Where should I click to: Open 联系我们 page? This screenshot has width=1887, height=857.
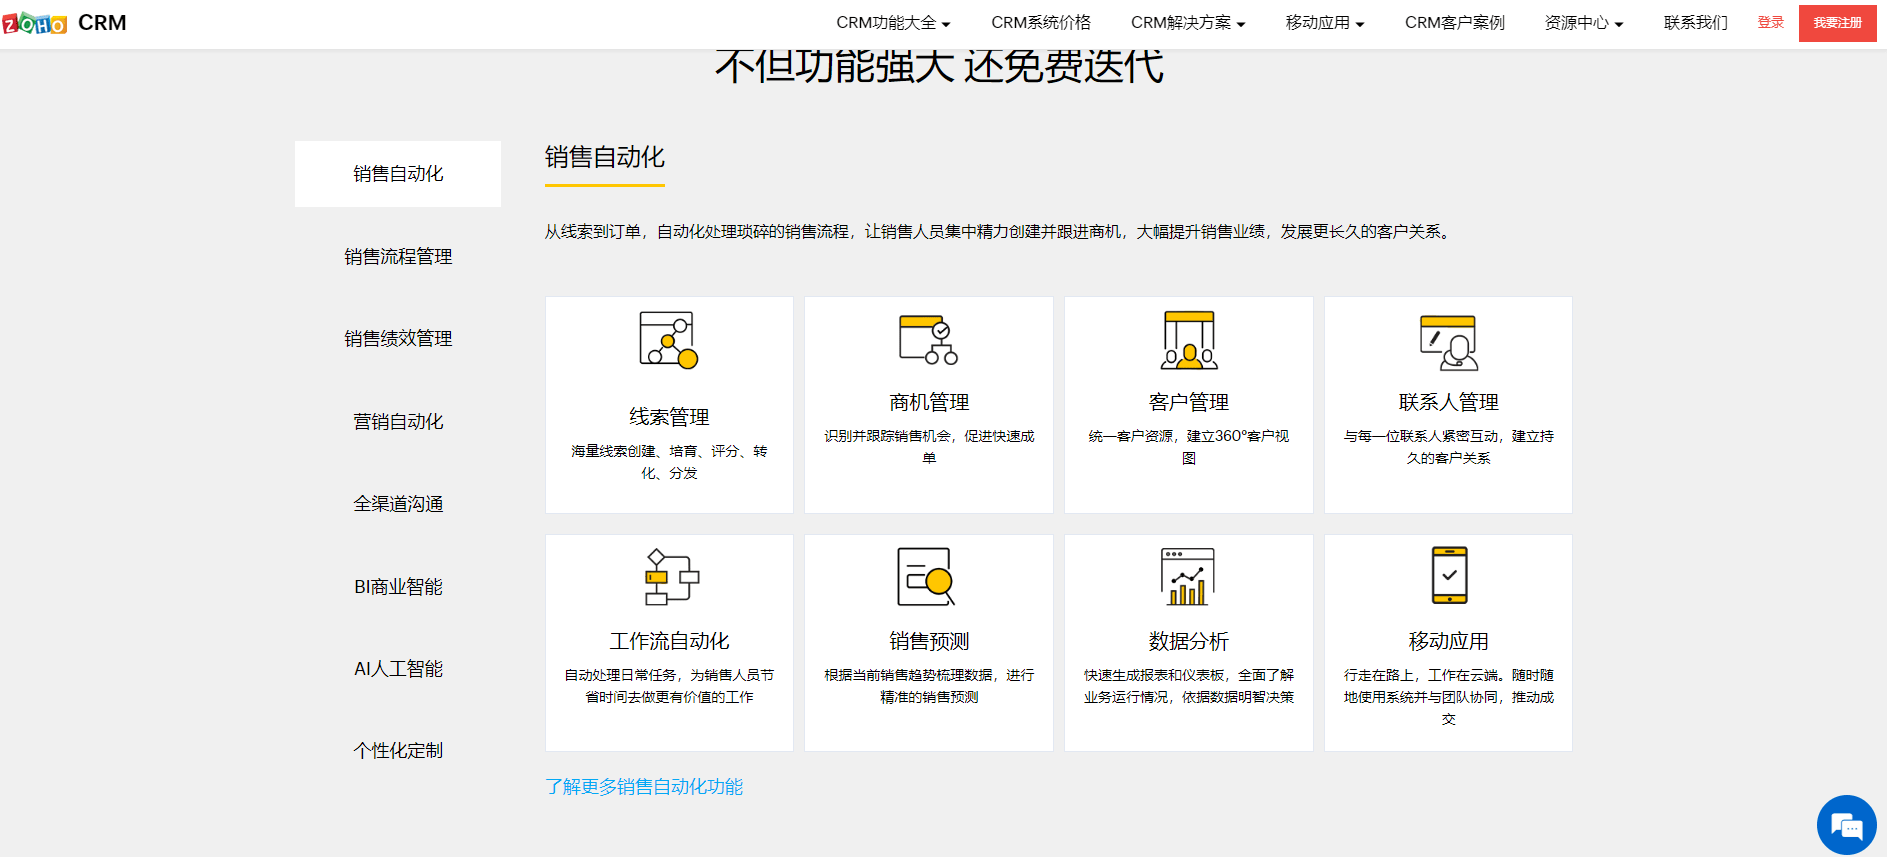tap(1696, 23)
